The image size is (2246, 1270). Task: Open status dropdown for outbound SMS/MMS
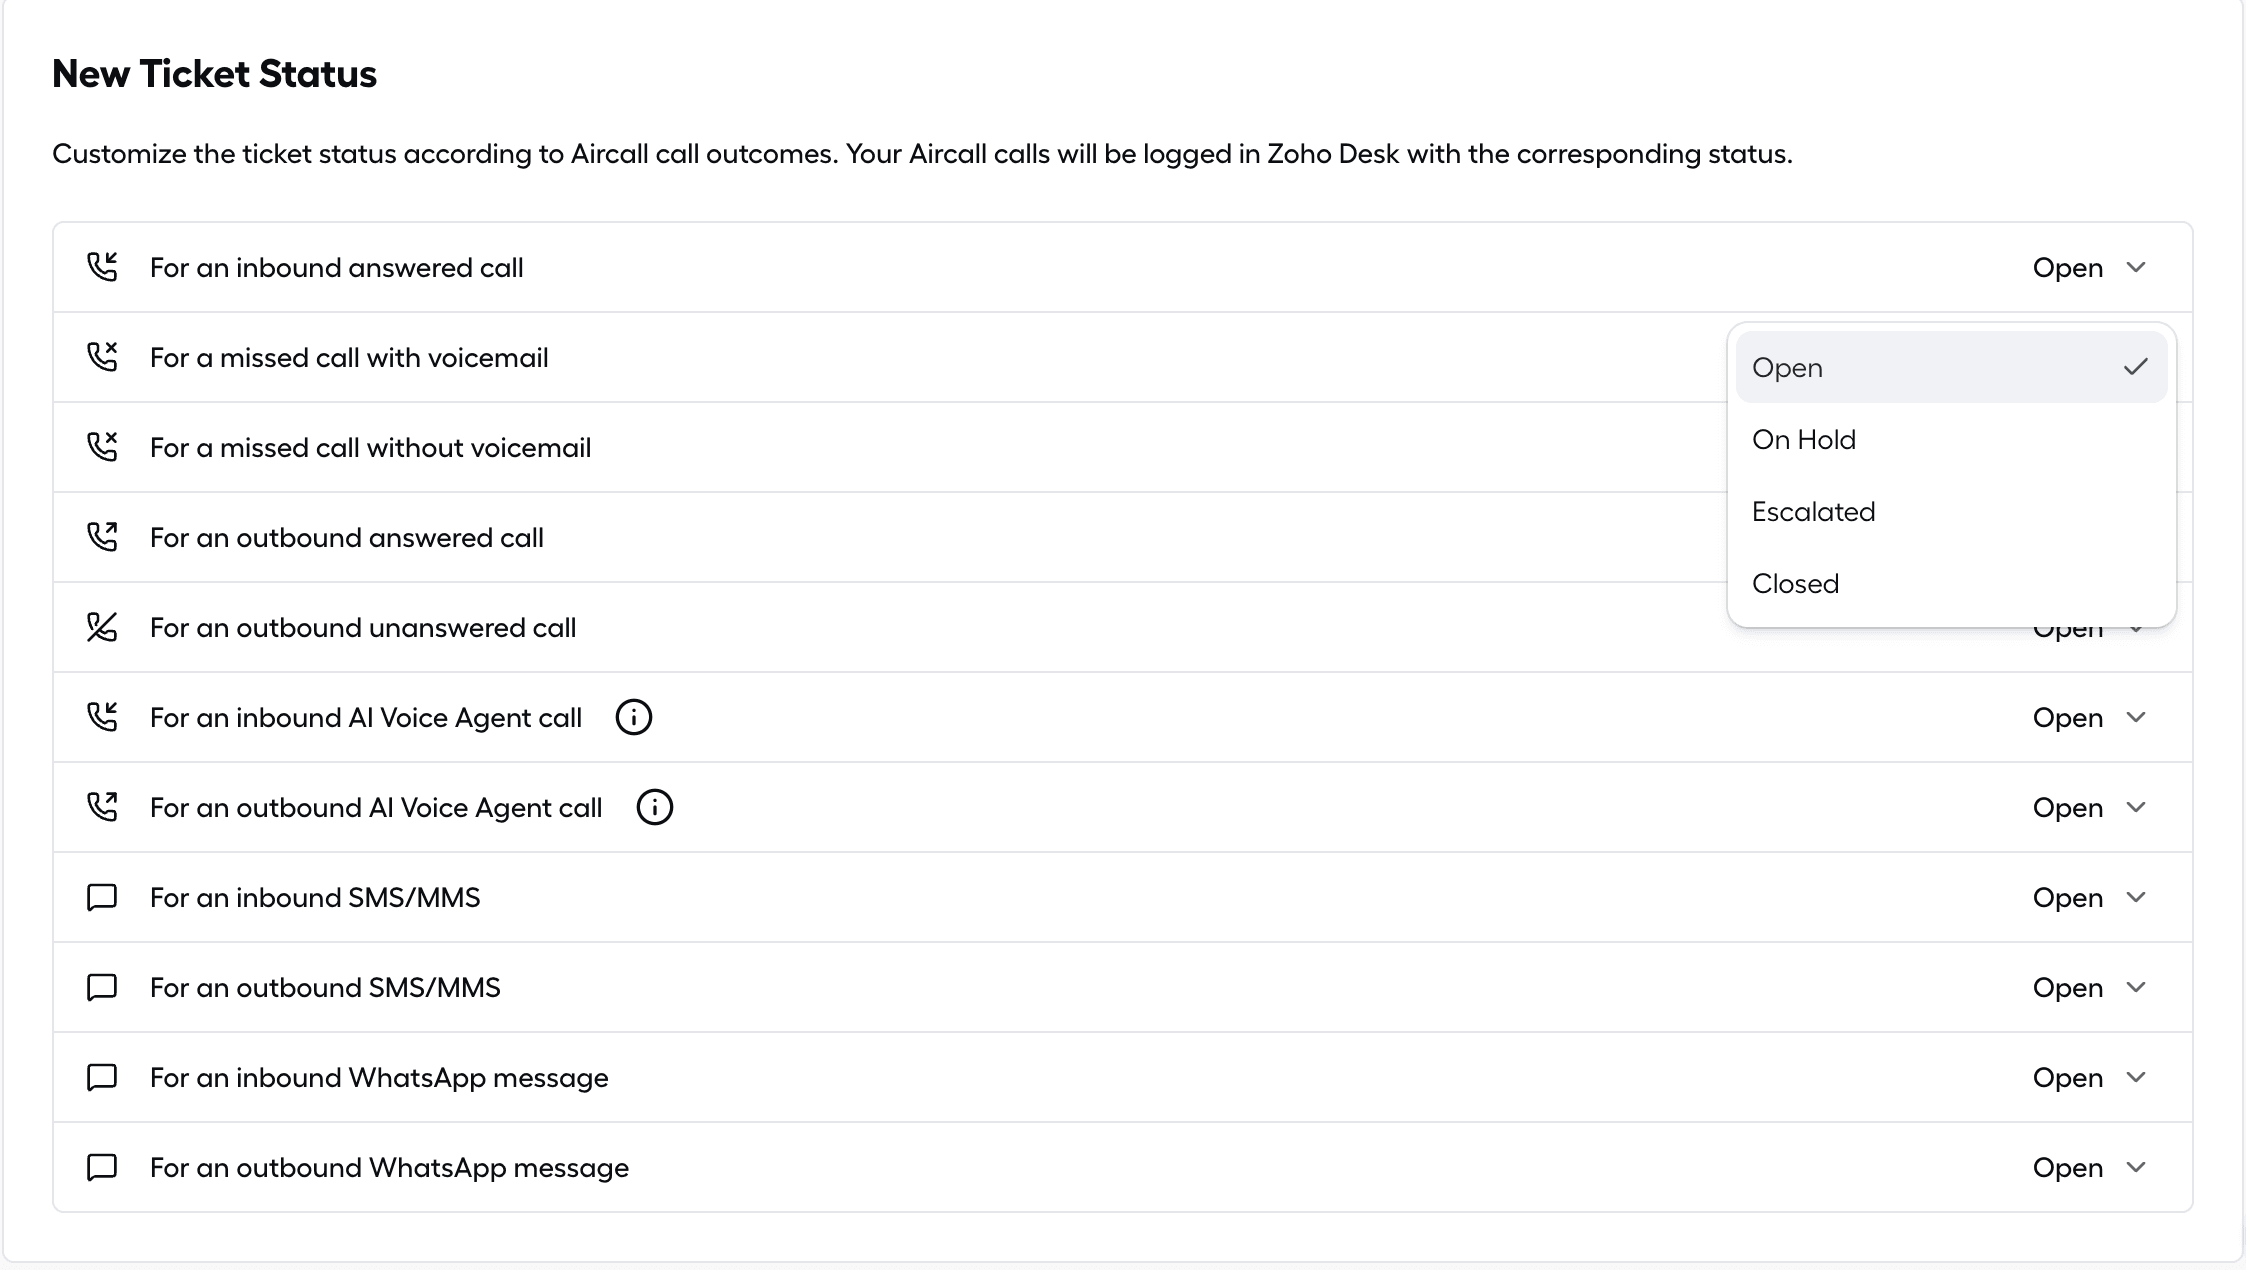2090,987
